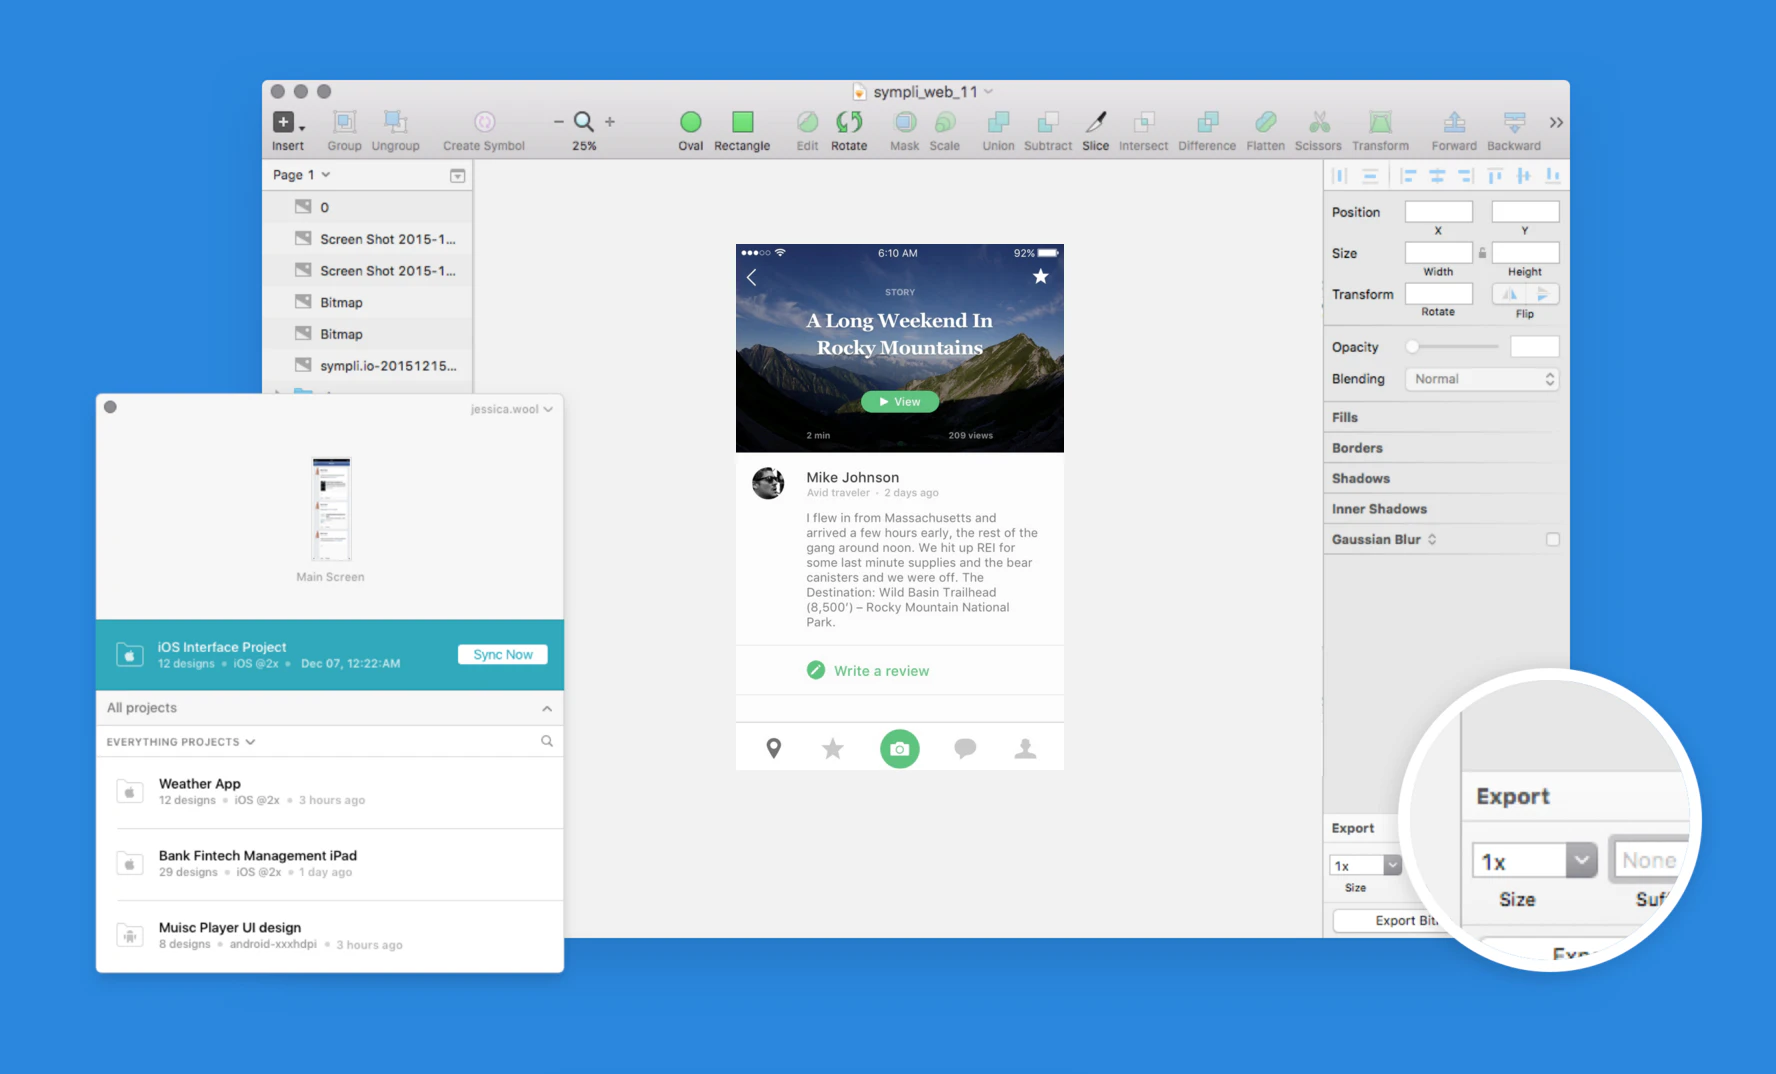Image resolution: width=1776 pixels, height=1074 pixels.
Task: Show more toolbar items overflow arrows
Action: (1556, 122)
